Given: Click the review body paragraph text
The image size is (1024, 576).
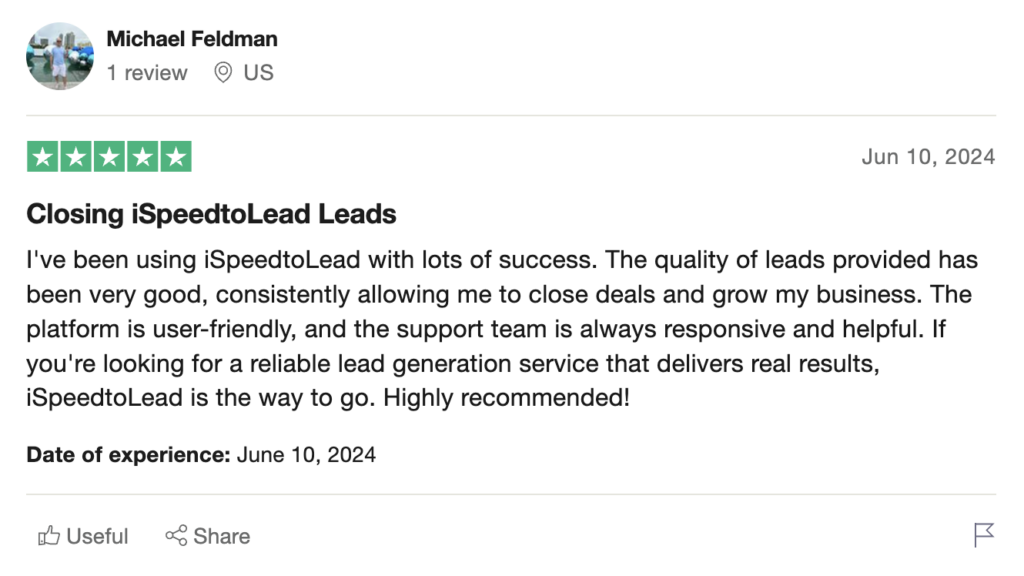Looking at the screenshot, I should 500,328.
